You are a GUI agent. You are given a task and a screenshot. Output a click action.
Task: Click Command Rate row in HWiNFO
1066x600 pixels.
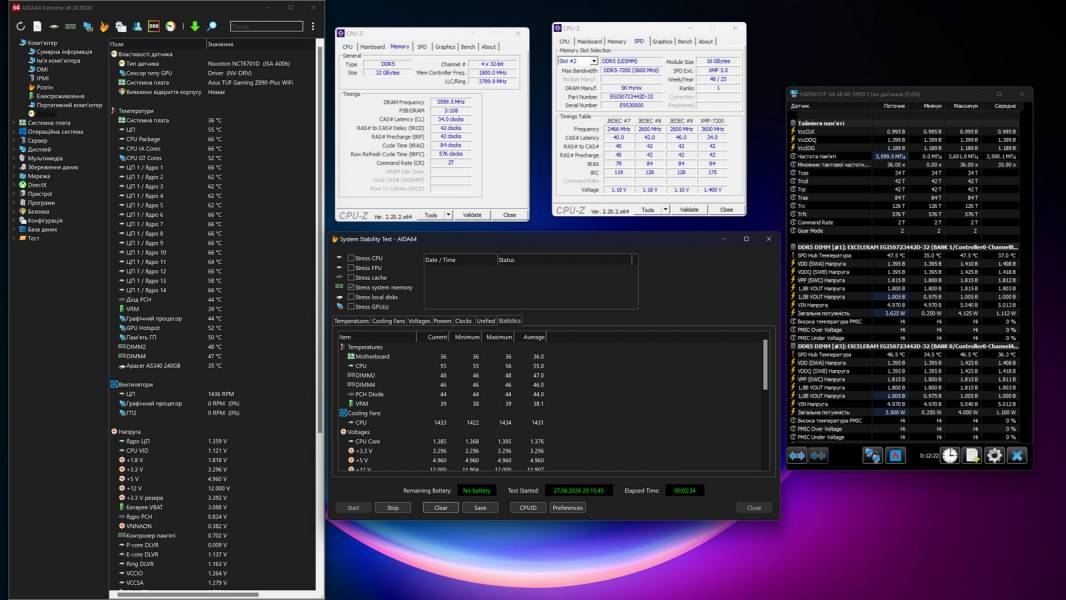[904, 222]
